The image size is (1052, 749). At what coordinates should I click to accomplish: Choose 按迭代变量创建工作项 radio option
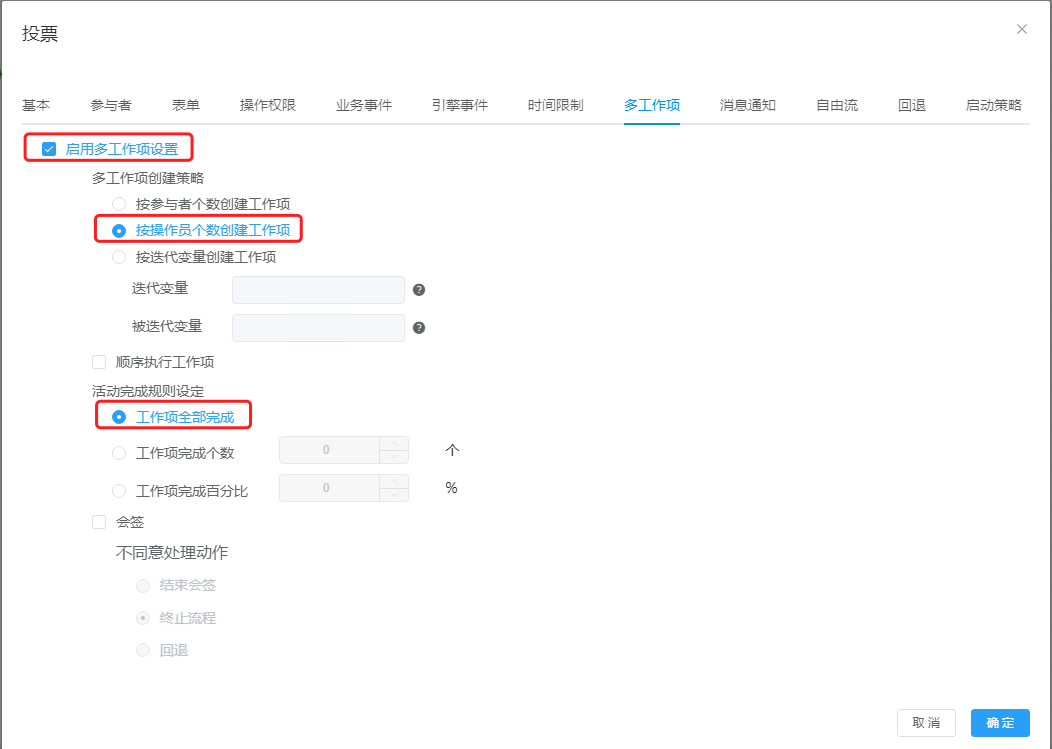point(119,257)
